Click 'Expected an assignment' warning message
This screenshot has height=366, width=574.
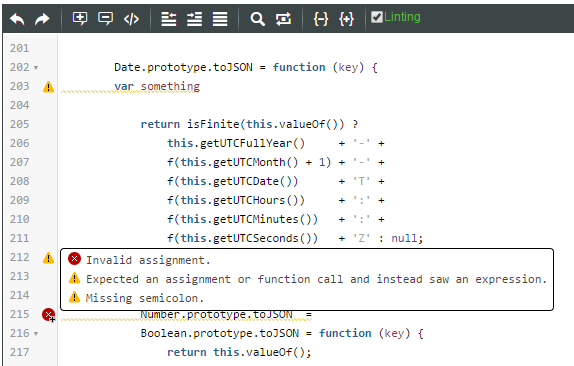tap(316, 279)
